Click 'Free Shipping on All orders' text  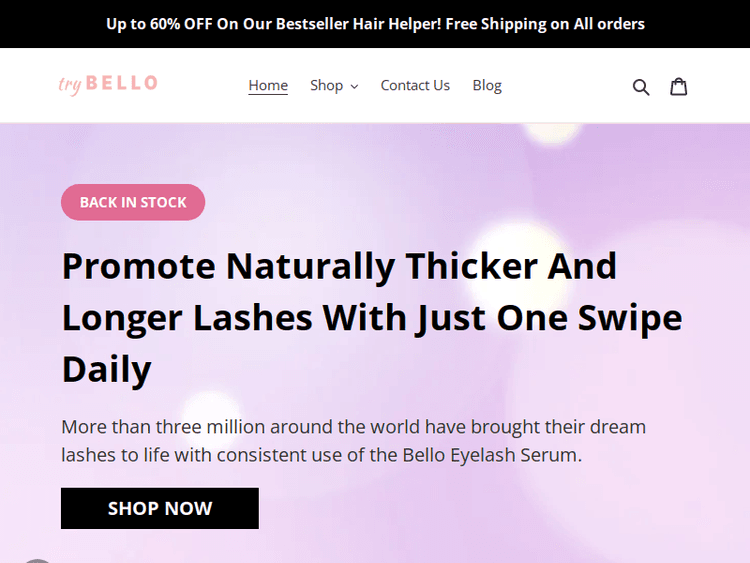pyautogui.click(x=545, y=24)
